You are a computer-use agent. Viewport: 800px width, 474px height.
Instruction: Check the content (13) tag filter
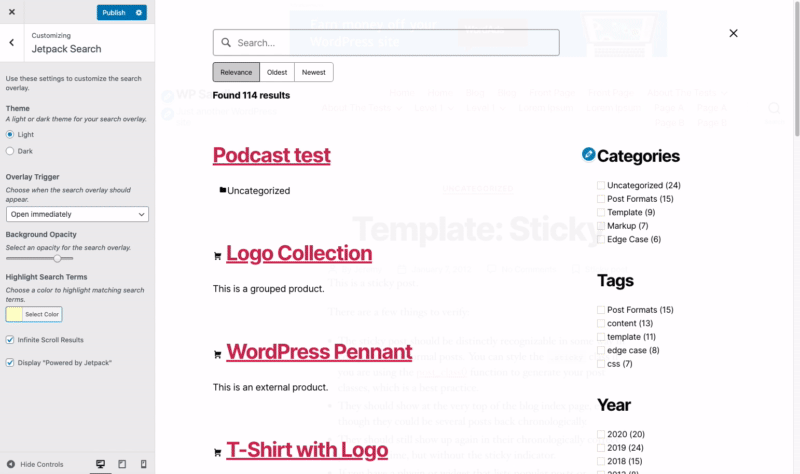(x=601, y=323)
